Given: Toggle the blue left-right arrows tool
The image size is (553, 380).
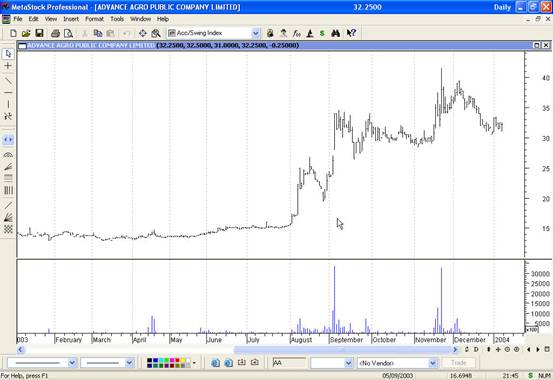Looking at the screenshot, I should 8,140.
